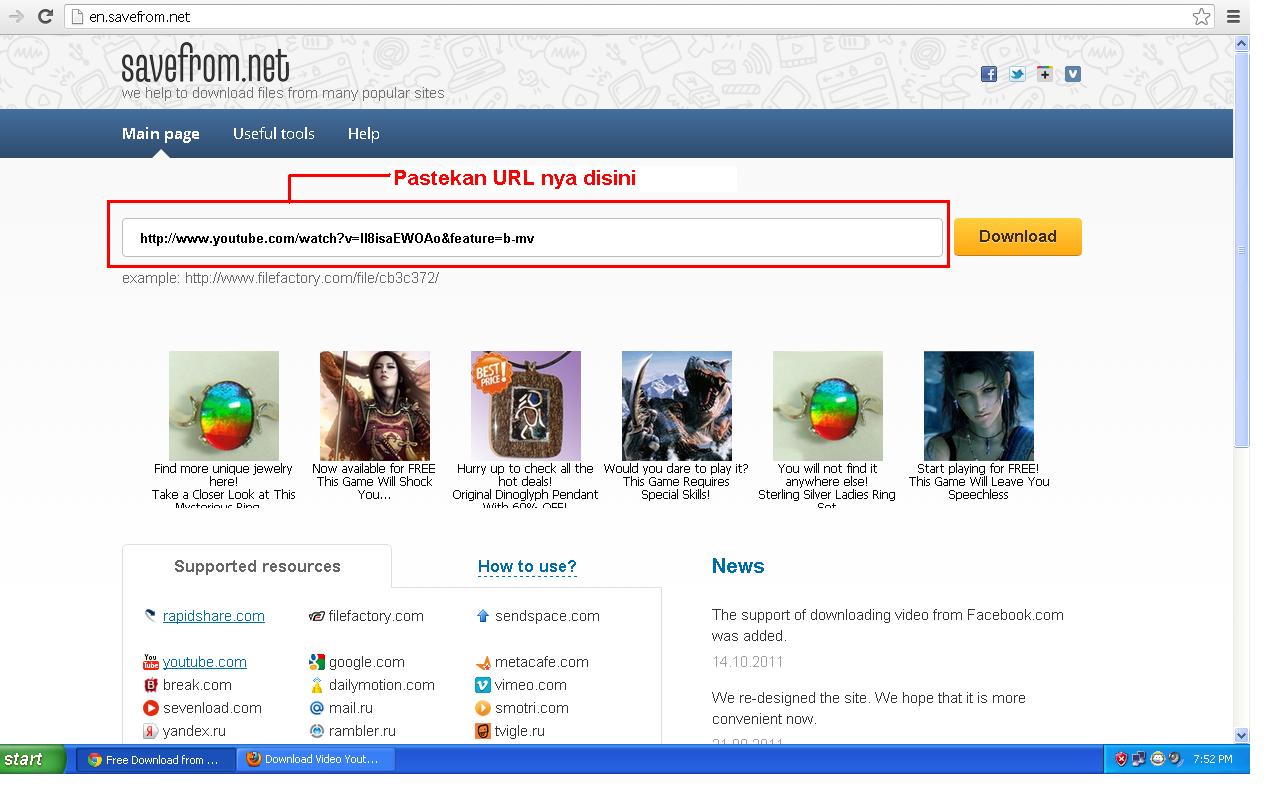Click the smotri.com site icon
1280x800 pixels.
coord(483,708)
